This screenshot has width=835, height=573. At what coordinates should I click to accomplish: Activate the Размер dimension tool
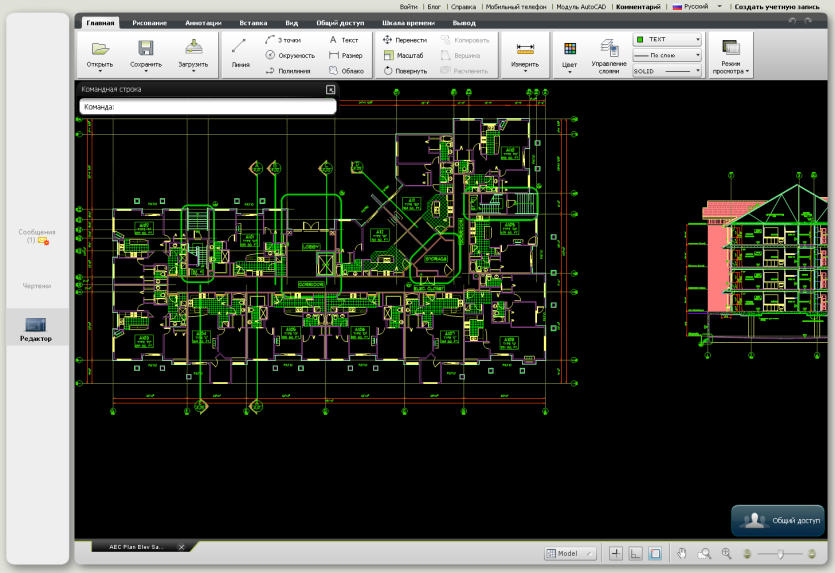click(346, 55)
